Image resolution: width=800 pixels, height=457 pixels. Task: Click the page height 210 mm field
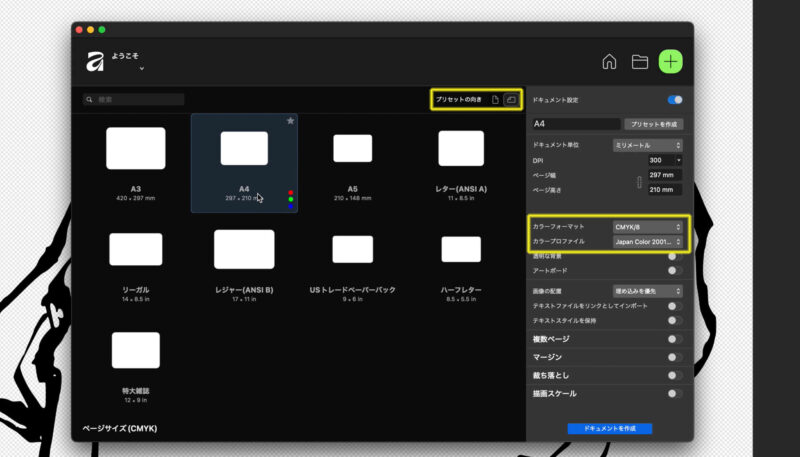(x=665, y=189)
